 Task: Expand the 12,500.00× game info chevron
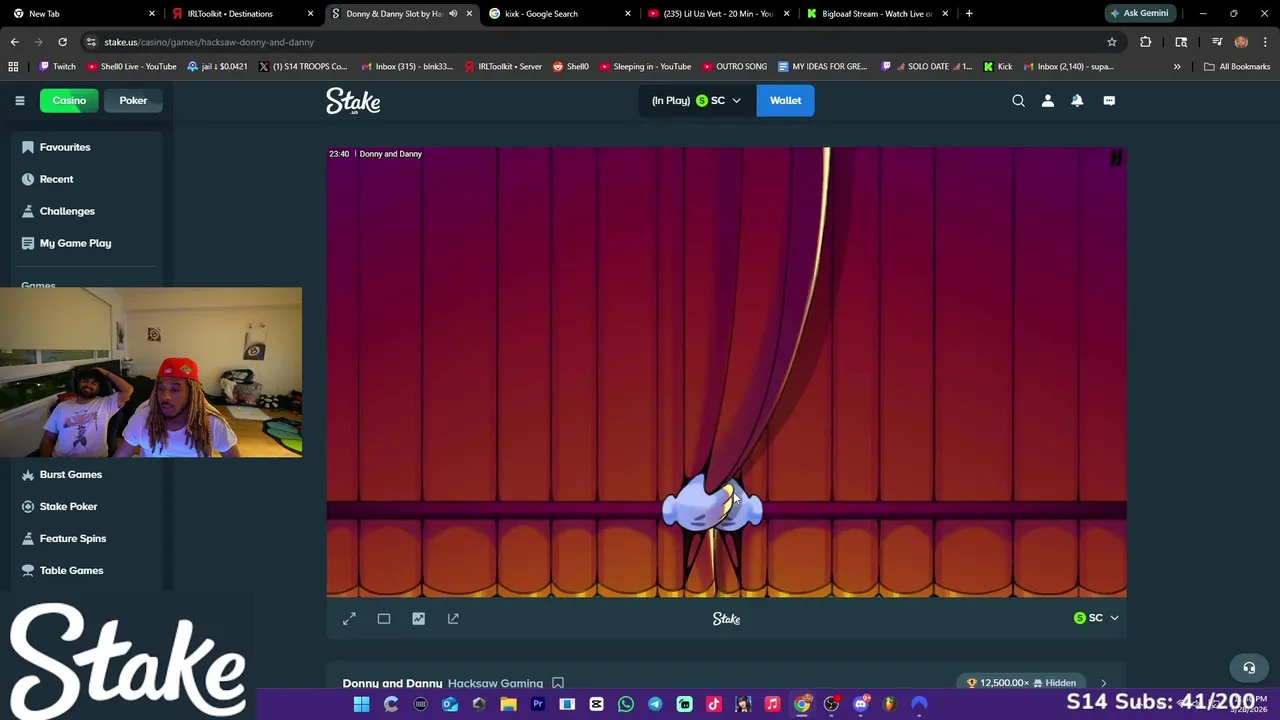coord(1103,683)
